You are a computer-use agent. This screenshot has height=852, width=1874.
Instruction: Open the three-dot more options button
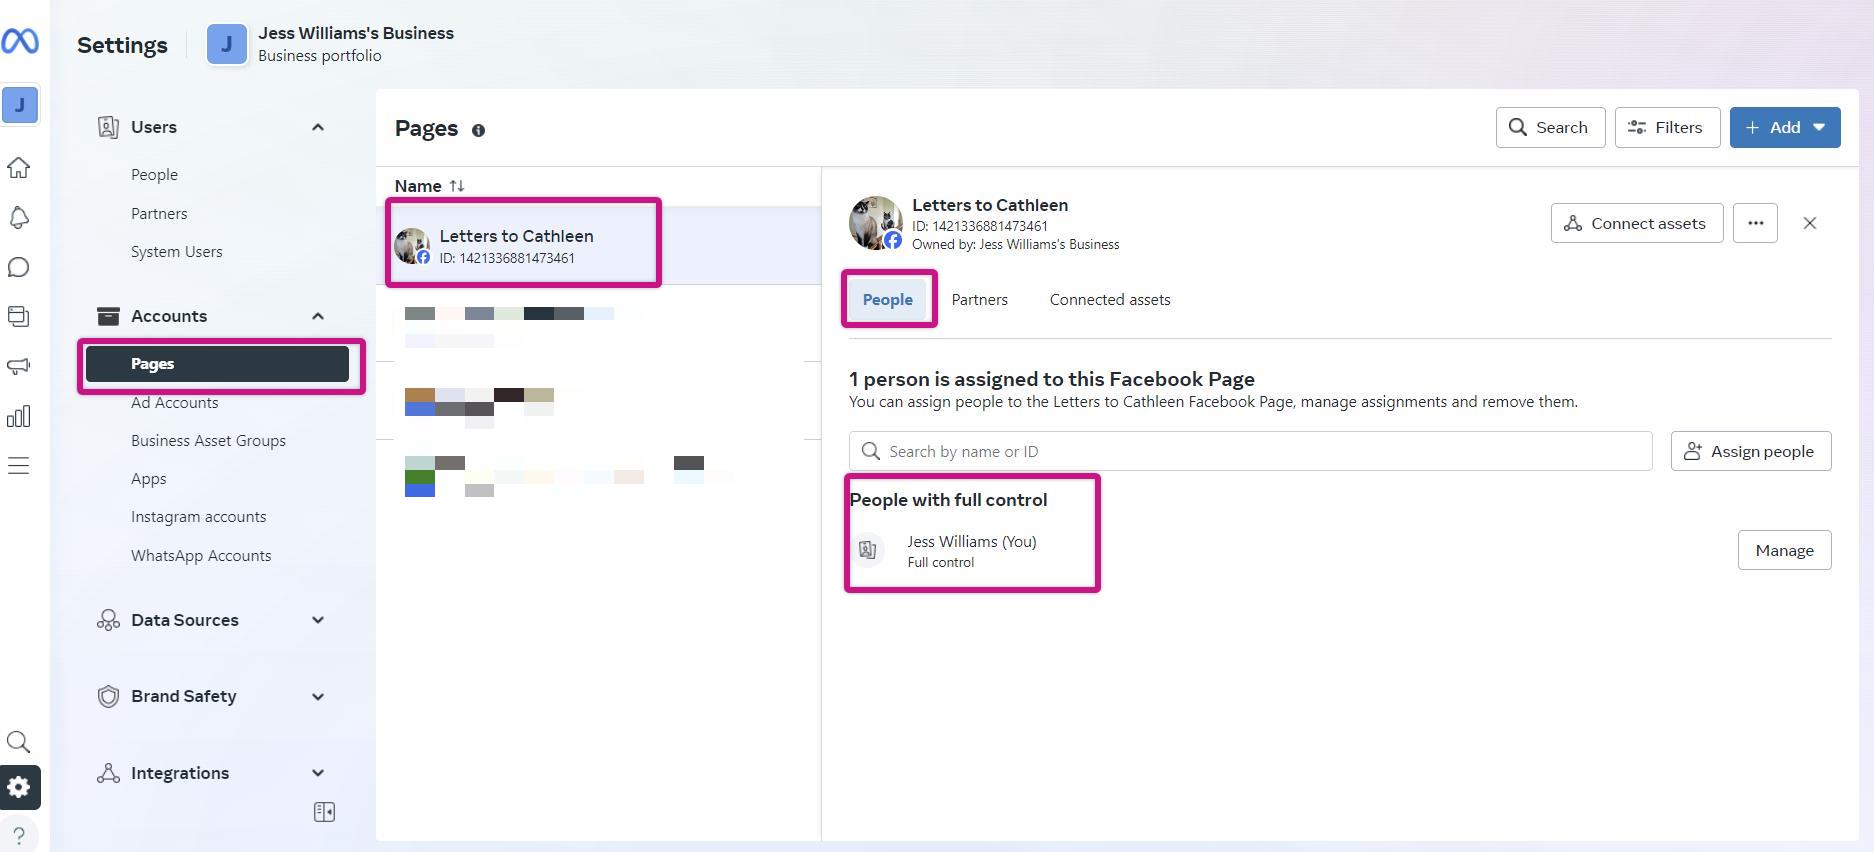coord(1755,223)
